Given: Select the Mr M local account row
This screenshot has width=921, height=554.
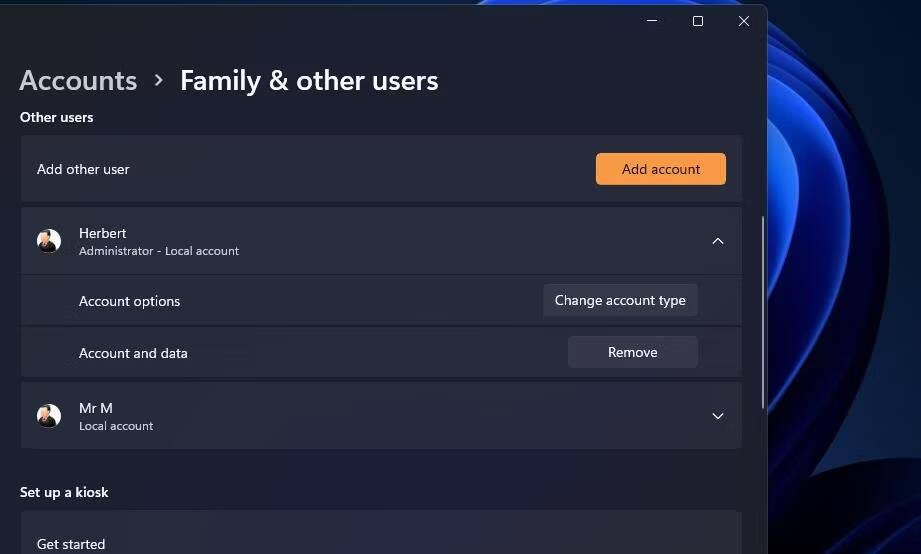Looking at the screenshot, I should 381,416.
